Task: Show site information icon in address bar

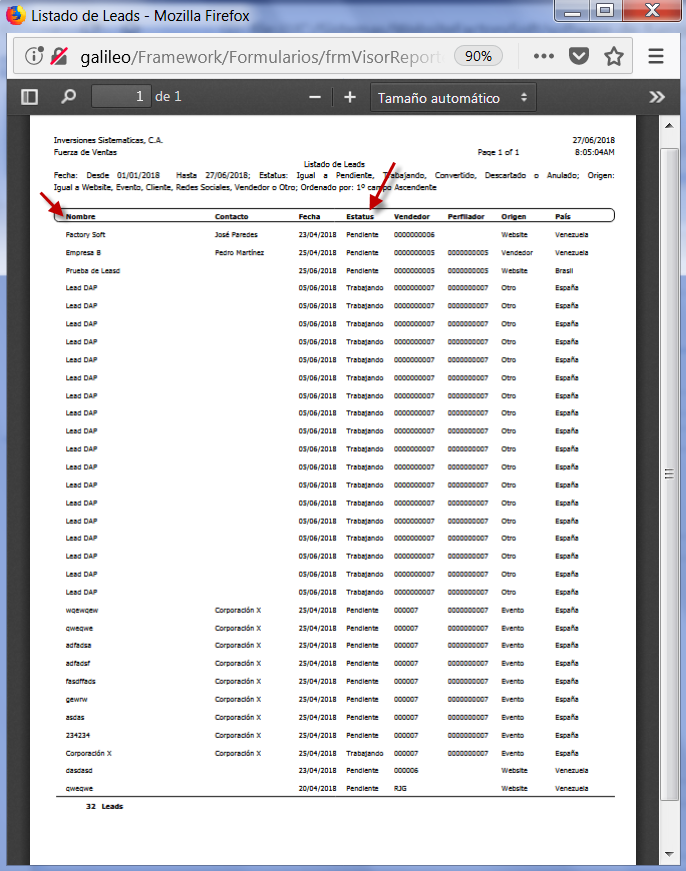Action: 34,56
